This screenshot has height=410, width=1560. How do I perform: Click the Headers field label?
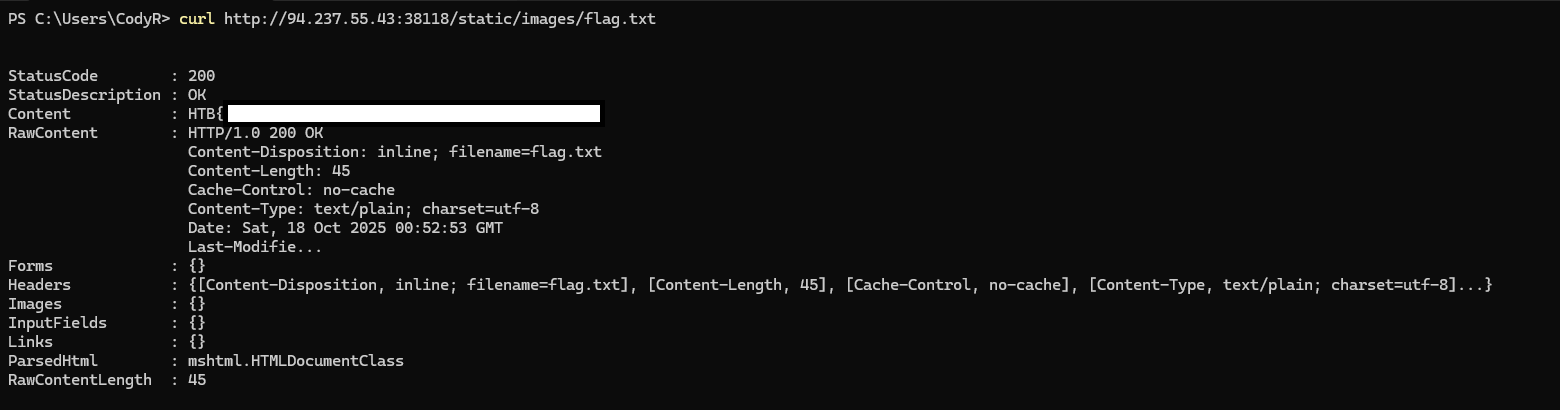tap(39, 285)
